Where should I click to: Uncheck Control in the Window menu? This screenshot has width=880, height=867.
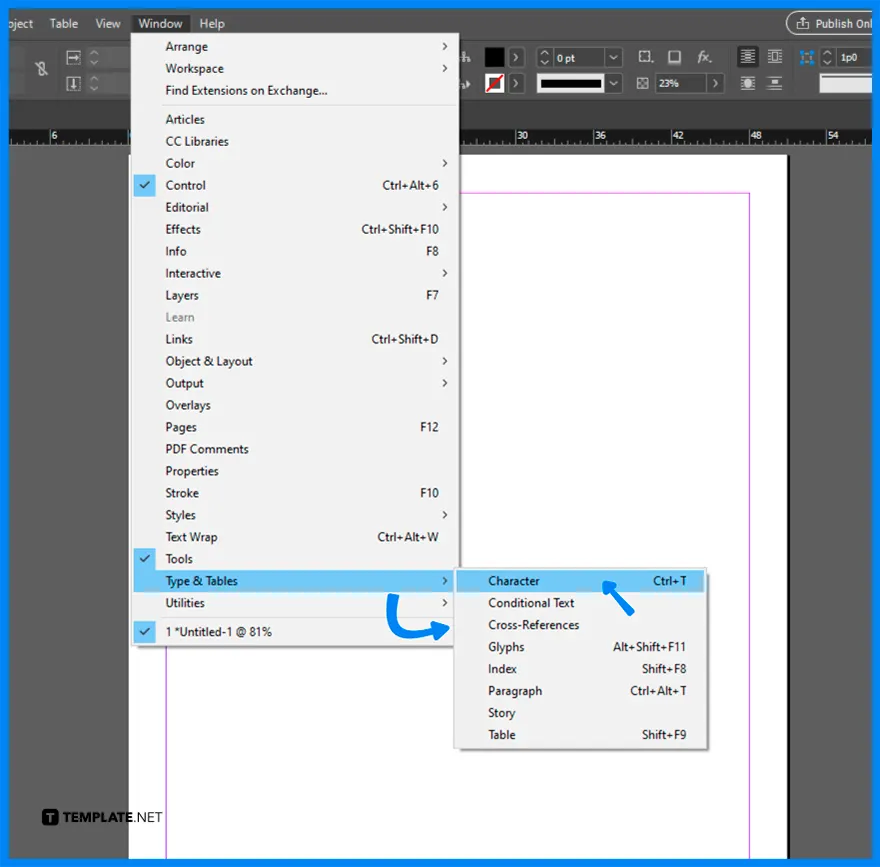(x=185, y=185)
